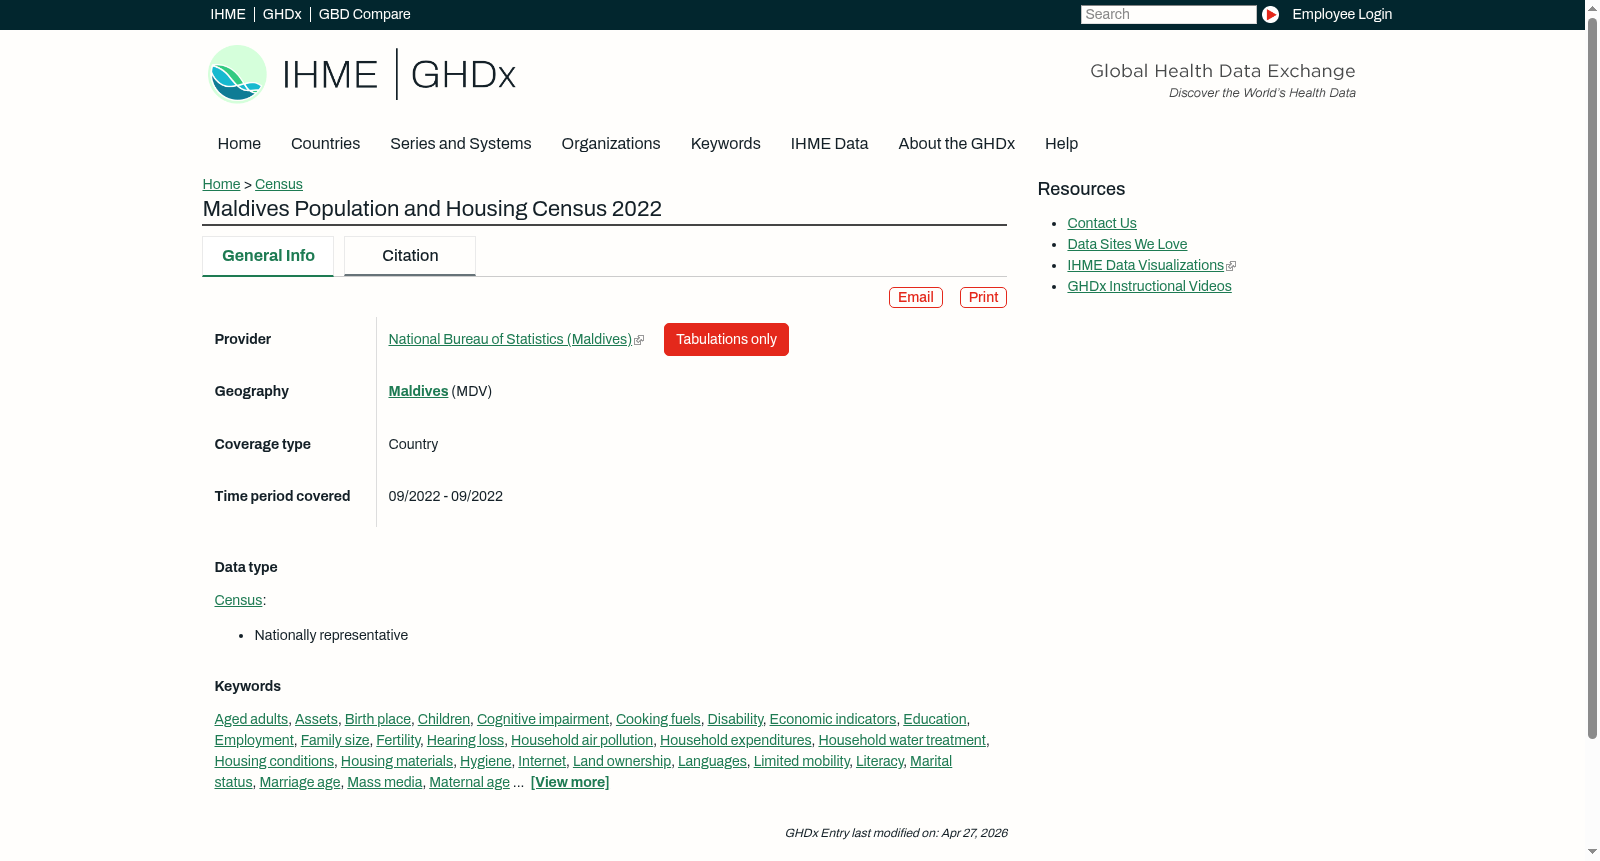
Task: Open the Cognitive impairment keyword
Action: 543,720
